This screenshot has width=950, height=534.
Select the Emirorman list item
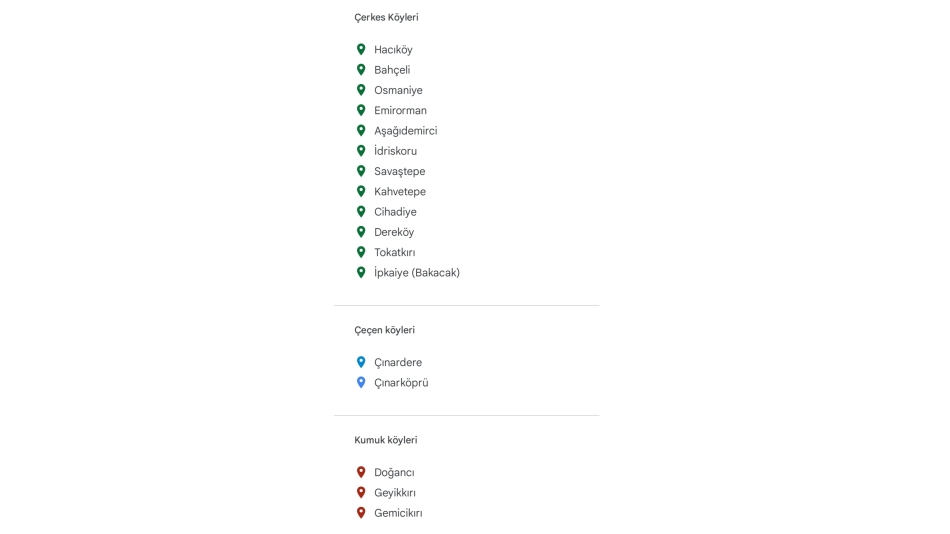tap(400, 111)
